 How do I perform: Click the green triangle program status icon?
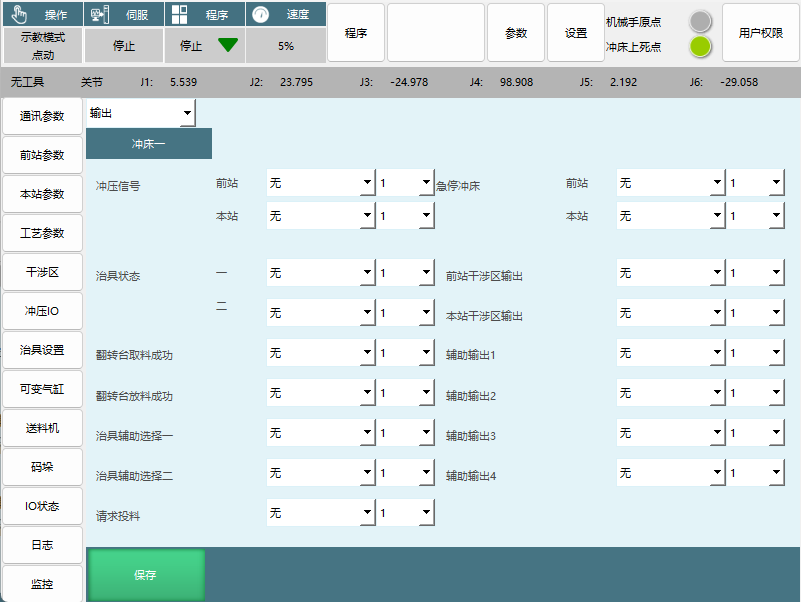227,45
